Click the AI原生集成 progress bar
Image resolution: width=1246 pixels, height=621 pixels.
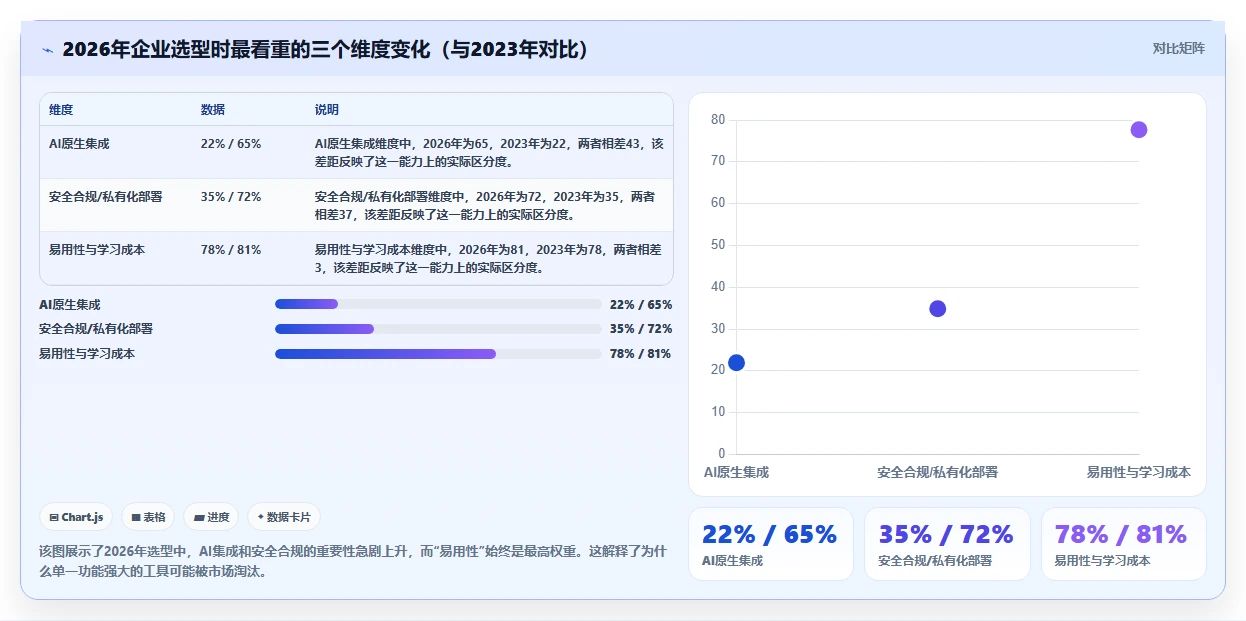pyautogui.click(x=438, y=304)
